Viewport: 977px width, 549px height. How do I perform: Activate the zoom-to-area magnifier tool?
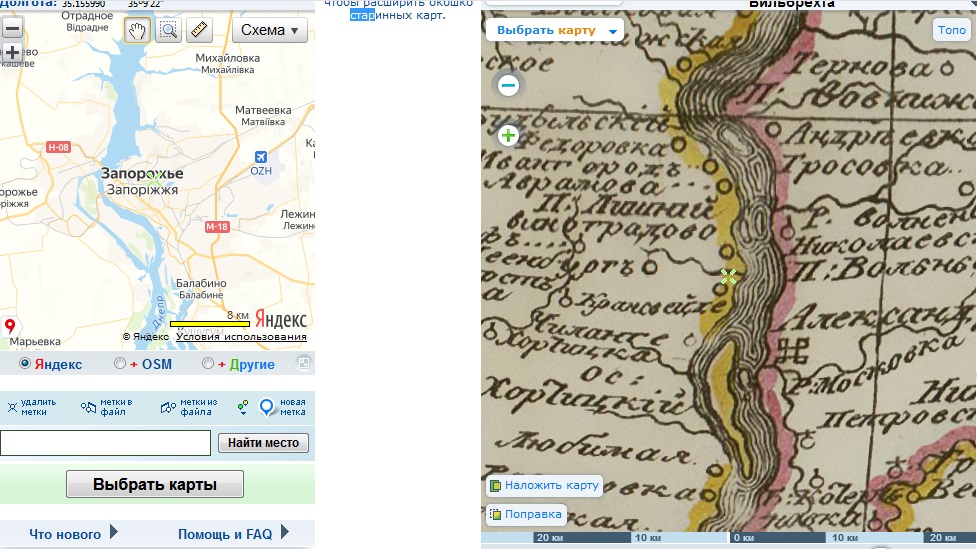click(168, 30)
